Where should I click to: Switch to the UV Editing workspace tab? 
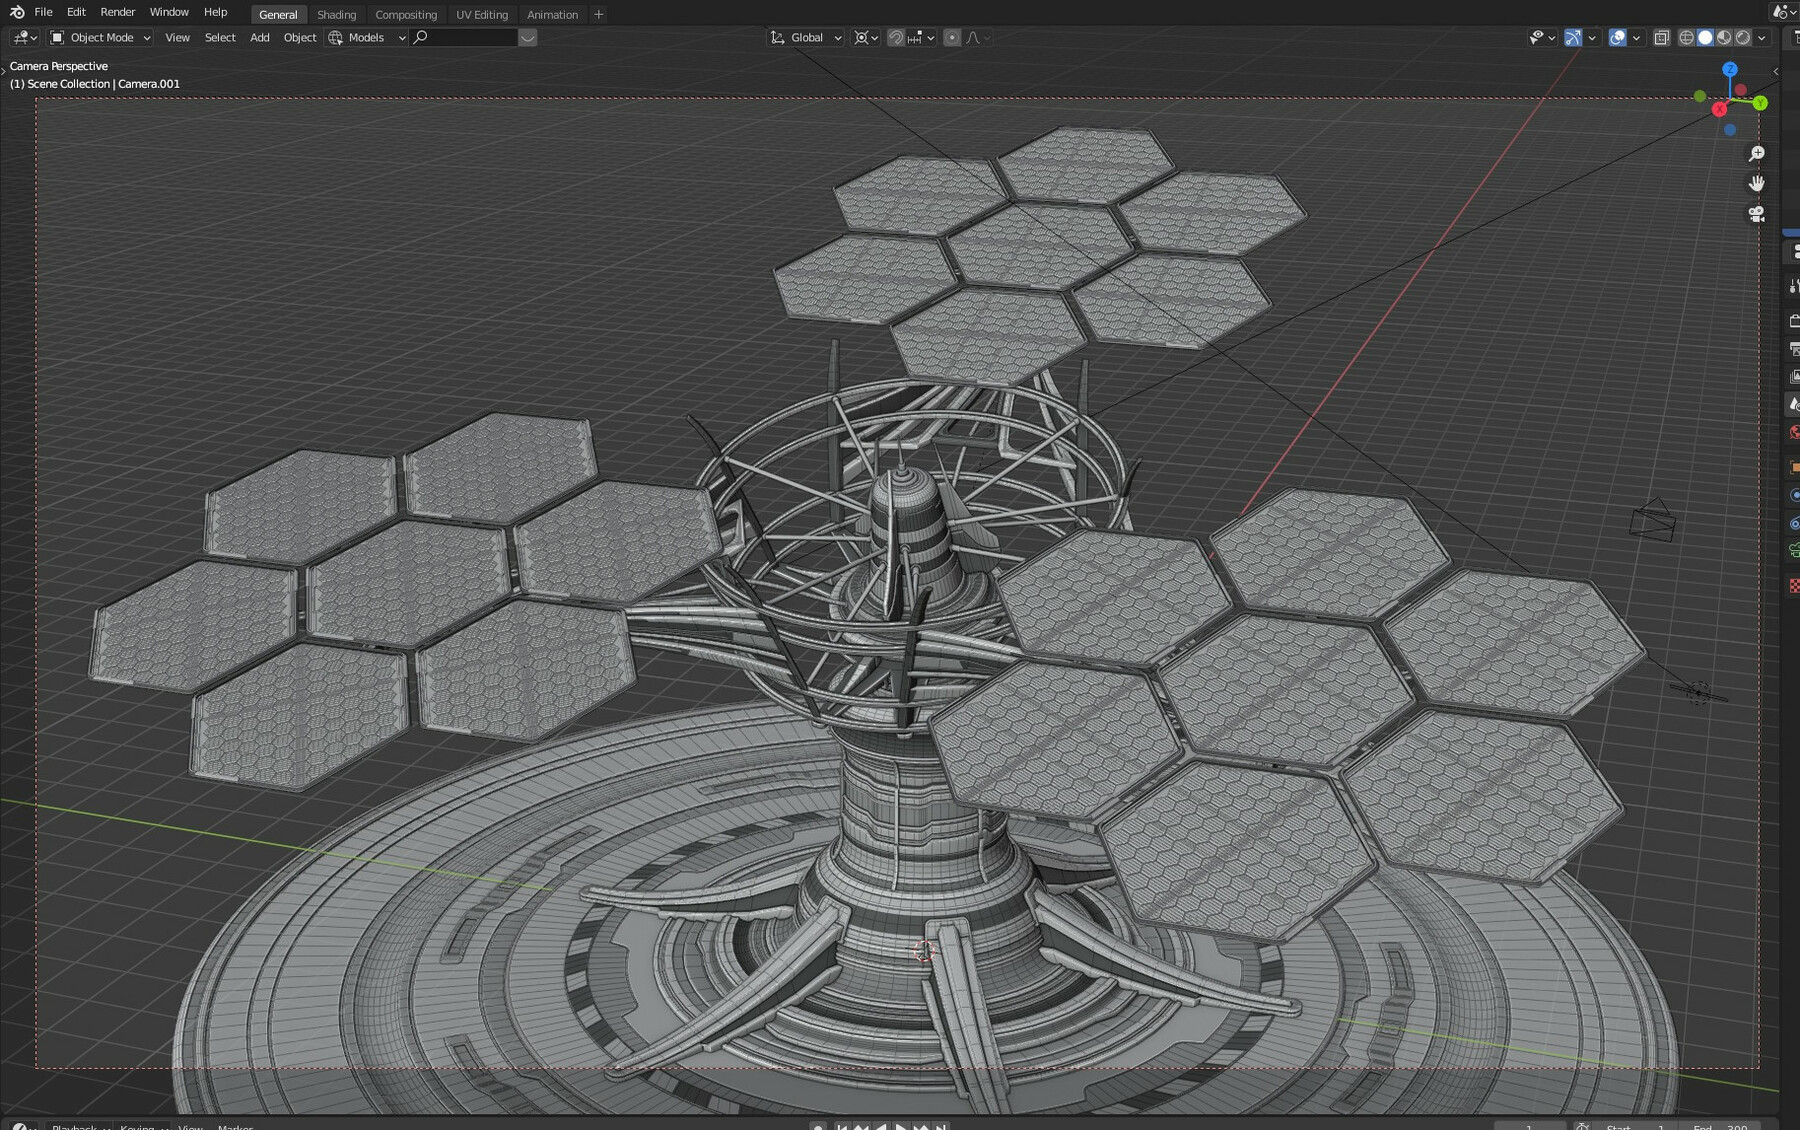click(x=481, y=14)
